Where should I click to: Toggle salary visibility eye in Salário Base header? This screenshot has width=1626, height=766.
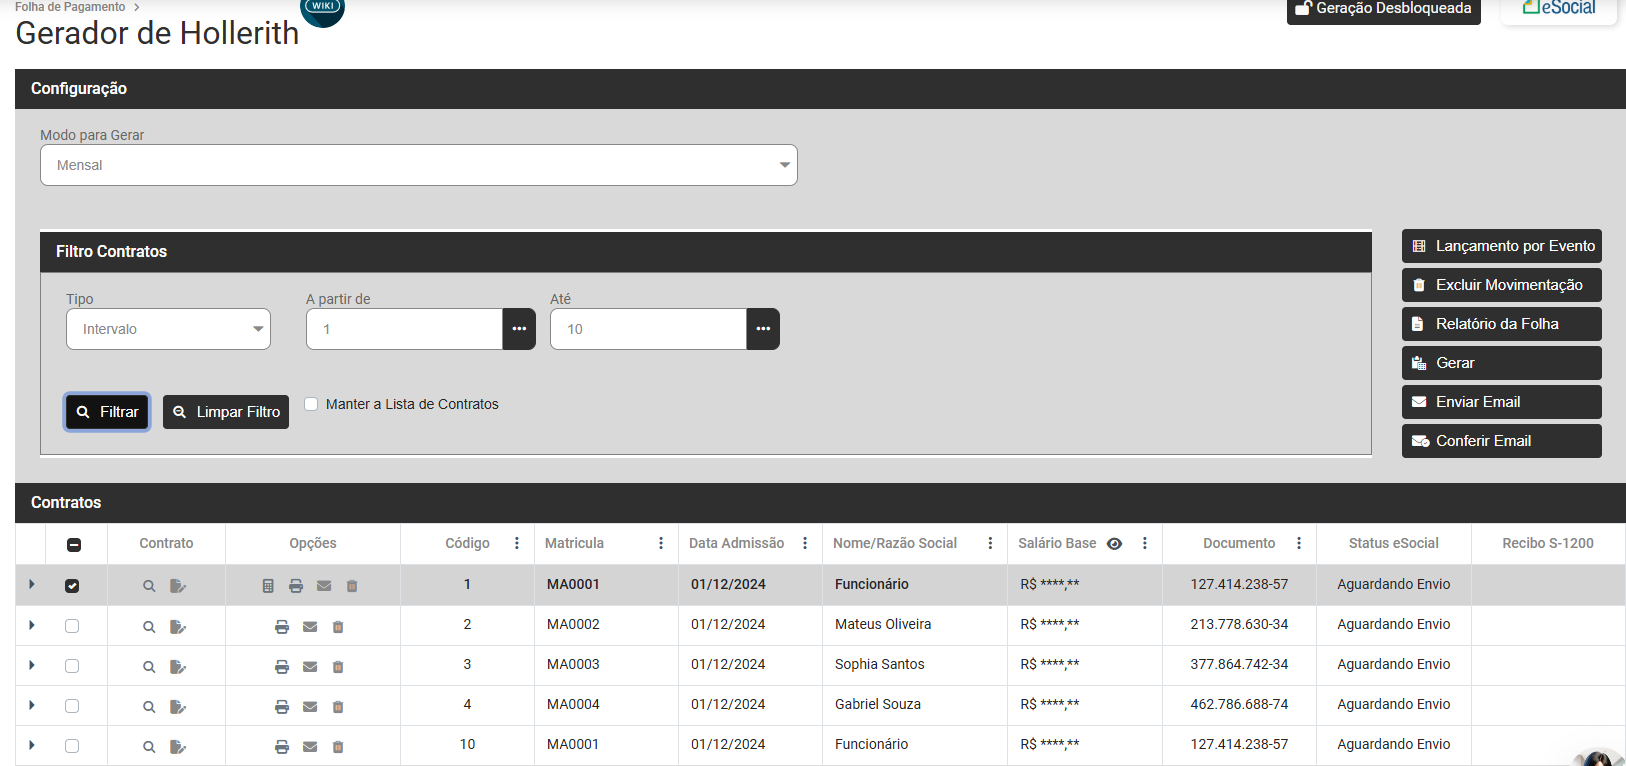(x=1114, y=544)
